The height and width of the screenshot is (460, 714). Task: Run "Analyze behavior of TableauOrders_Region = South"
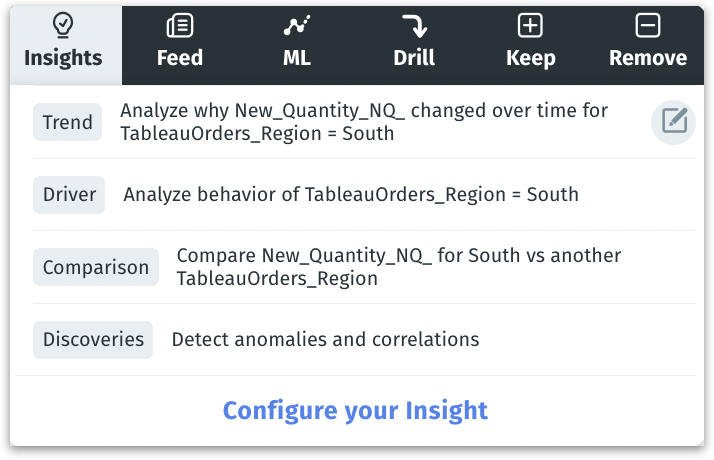pyautogui.click(x=351, y=194)
